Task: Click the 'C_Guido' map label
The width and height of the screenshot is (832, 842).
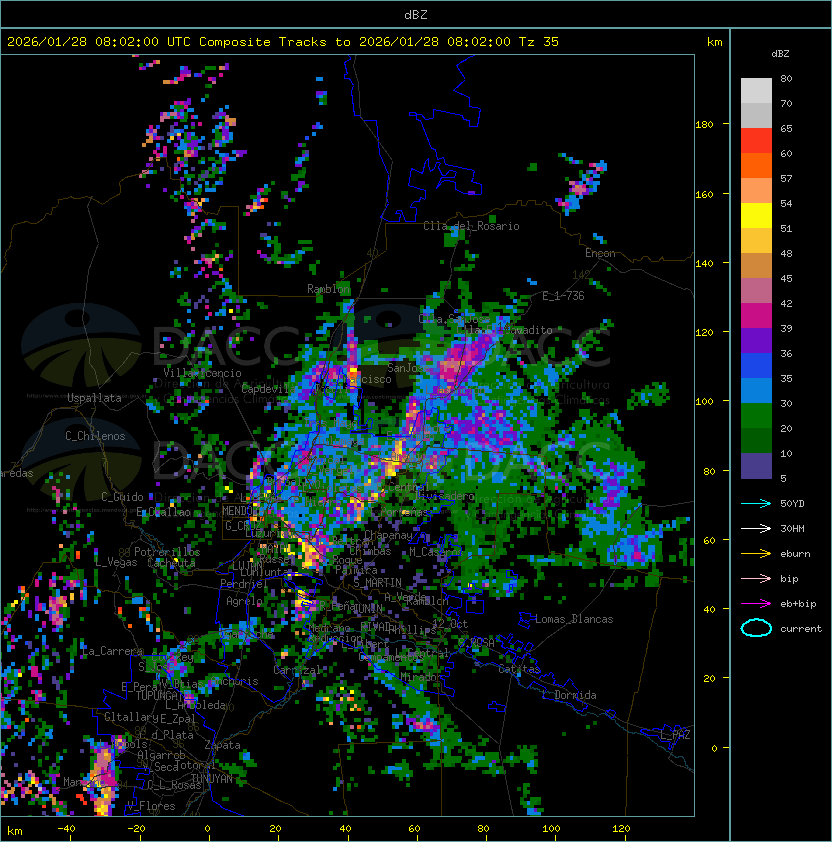Action: [122, 497]
